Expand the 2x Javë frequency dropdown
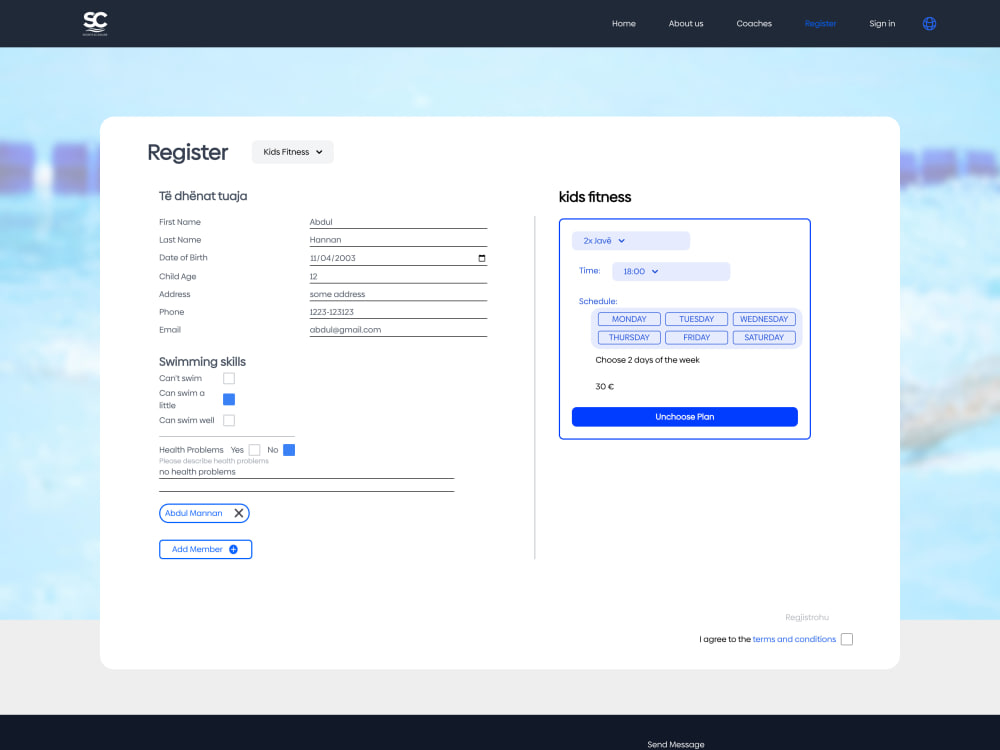This screenshot has width=1000, height=750. coord(631,240)
